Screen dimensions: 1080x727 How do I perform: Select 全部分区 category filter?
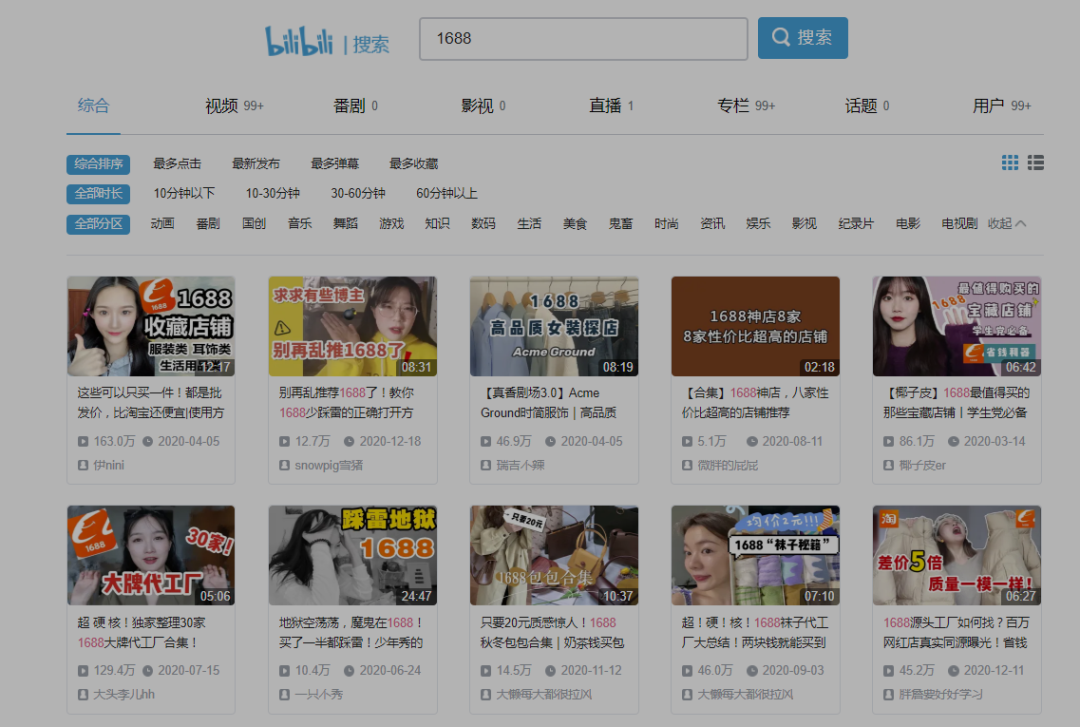(98, 224)
